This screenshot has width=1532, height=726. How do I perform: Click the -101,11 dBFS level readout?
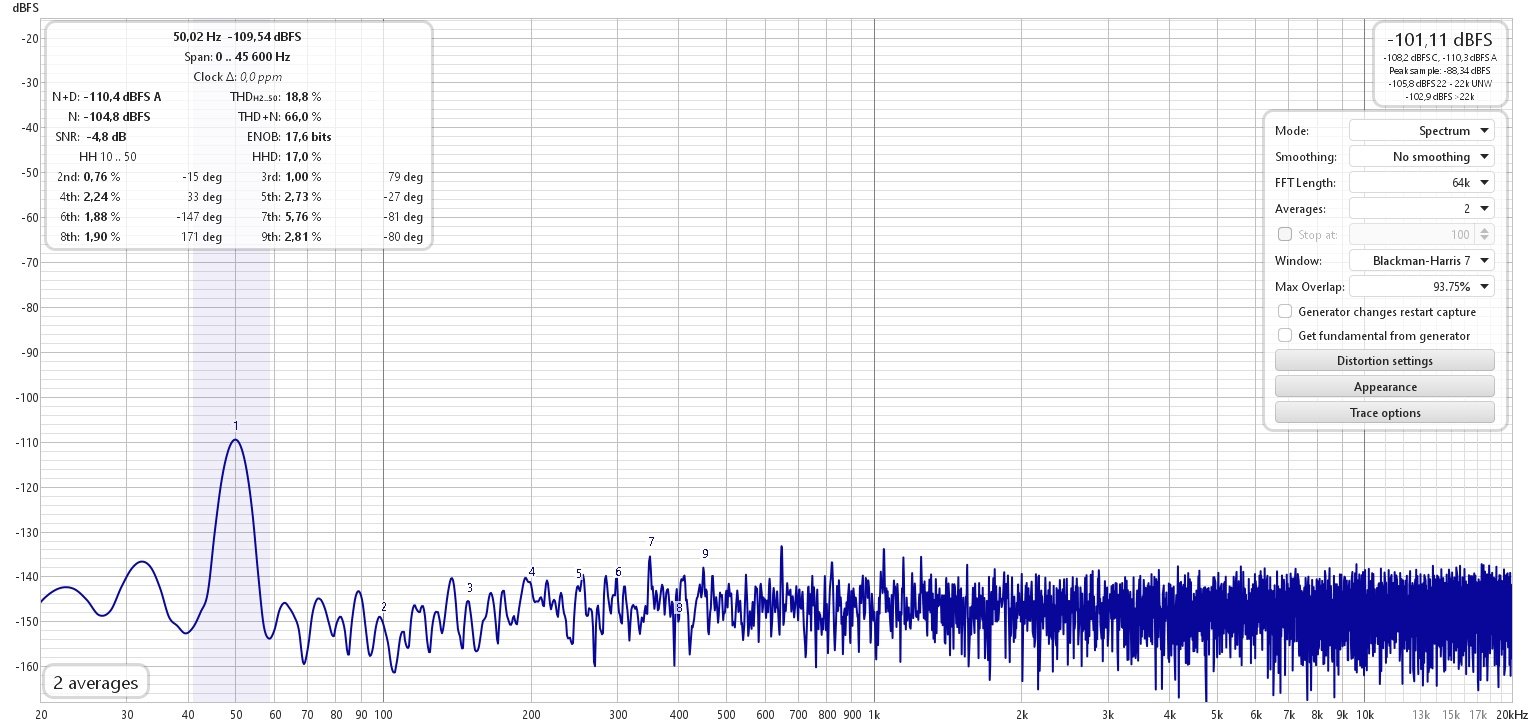1439,40
